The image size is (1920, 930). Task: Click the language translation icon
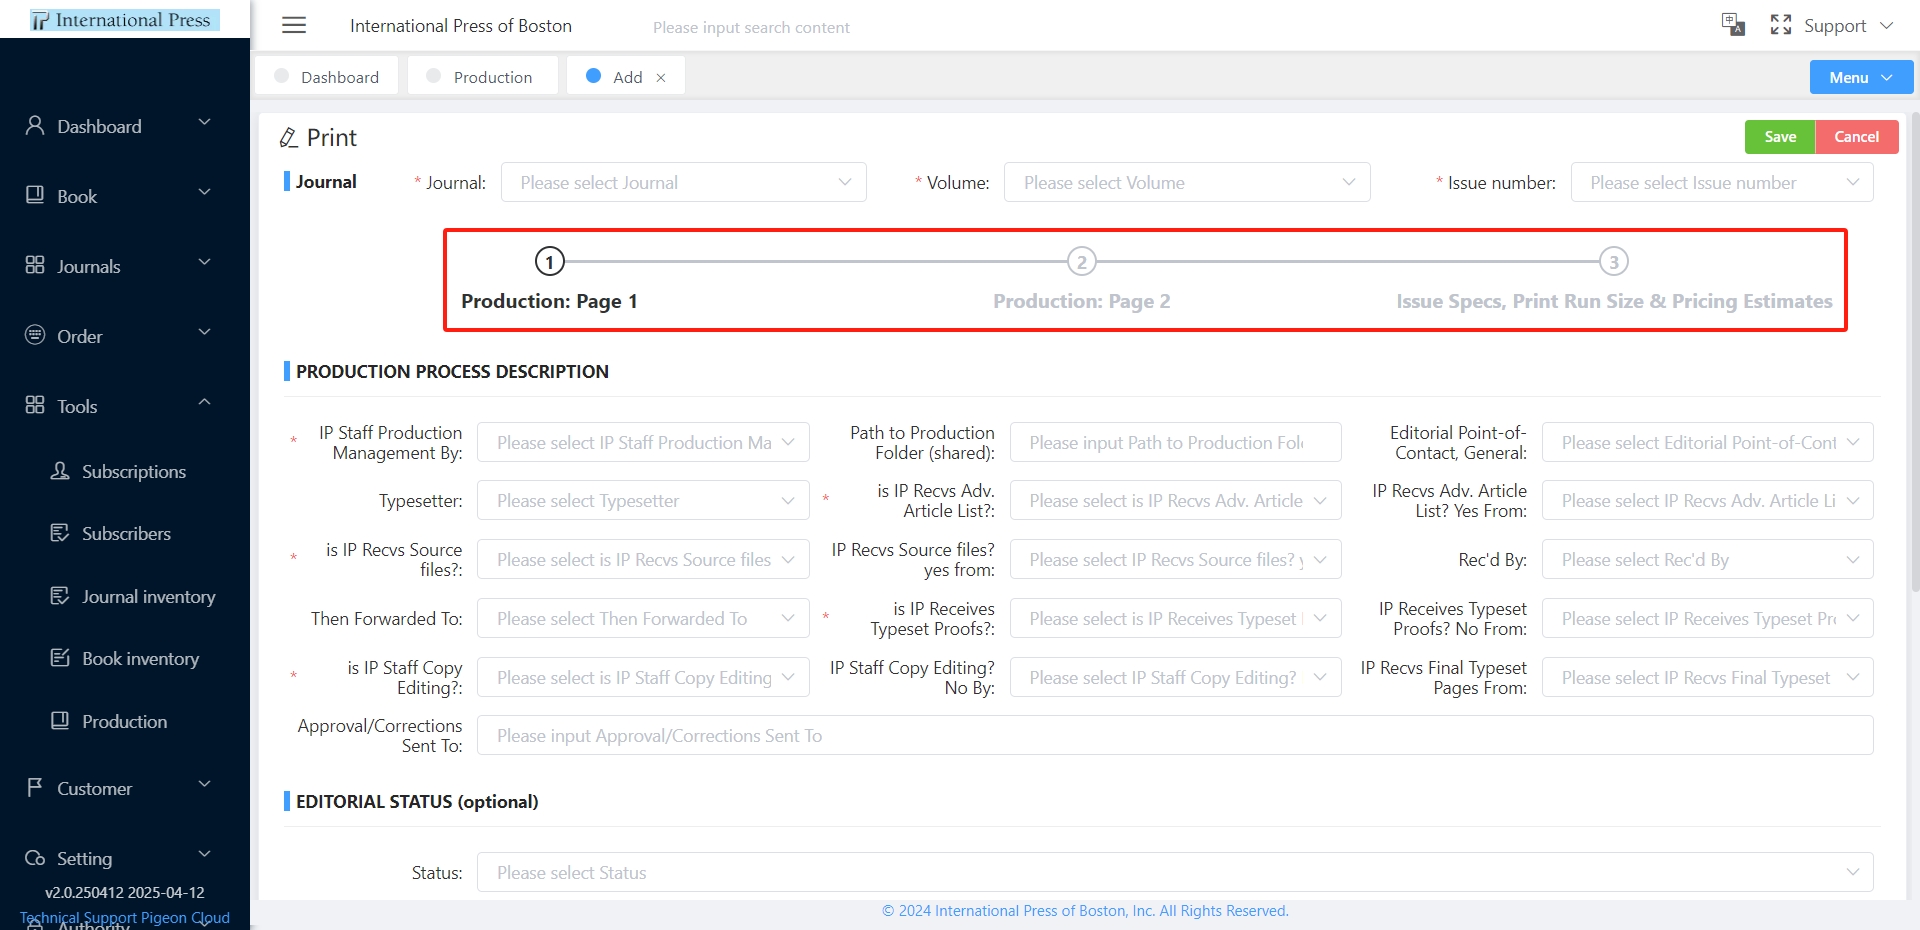(1733, 25)
